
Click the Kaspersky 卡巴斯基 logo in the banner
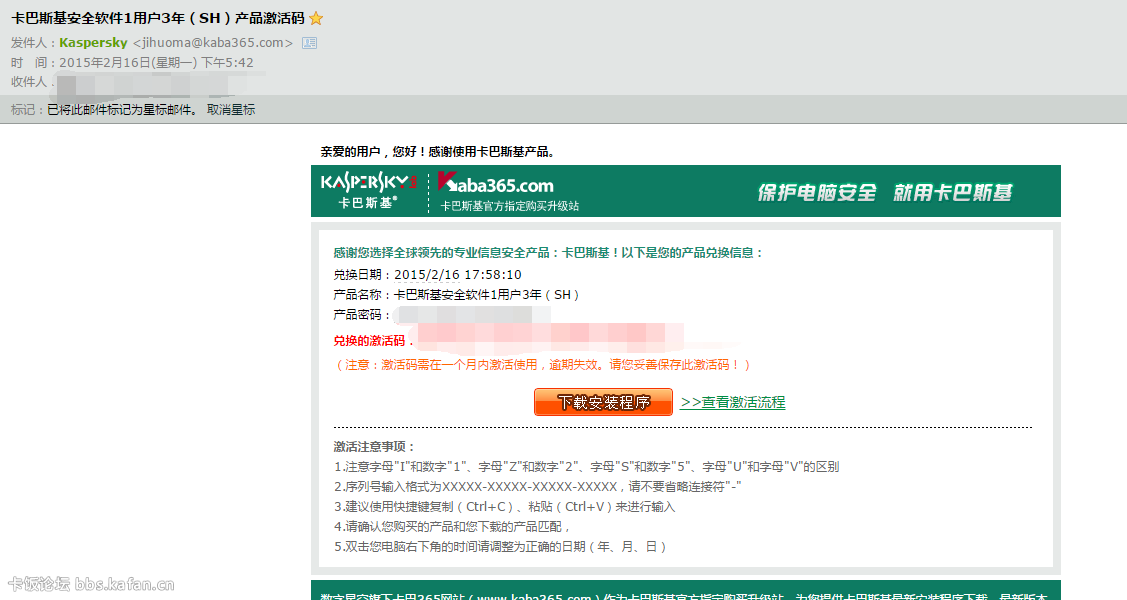[368, 191]
